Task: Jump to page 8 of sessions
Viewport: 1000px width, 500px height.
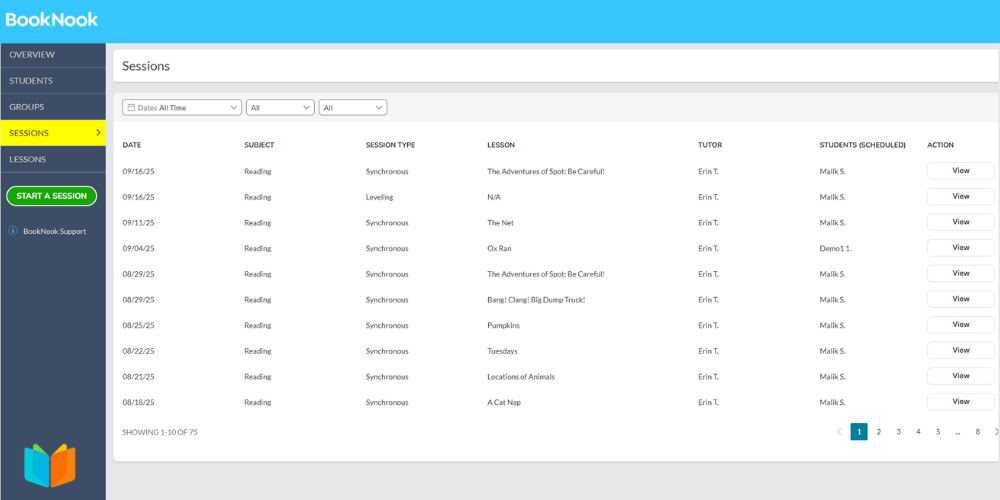Action: tap(977, 432)
